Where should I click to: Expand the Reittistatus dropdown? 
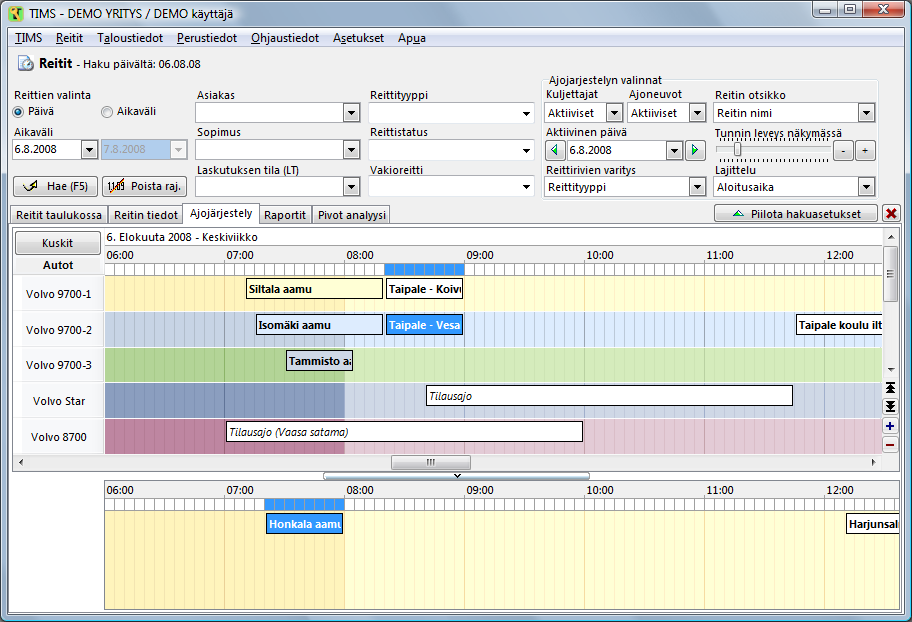(526, 151)
